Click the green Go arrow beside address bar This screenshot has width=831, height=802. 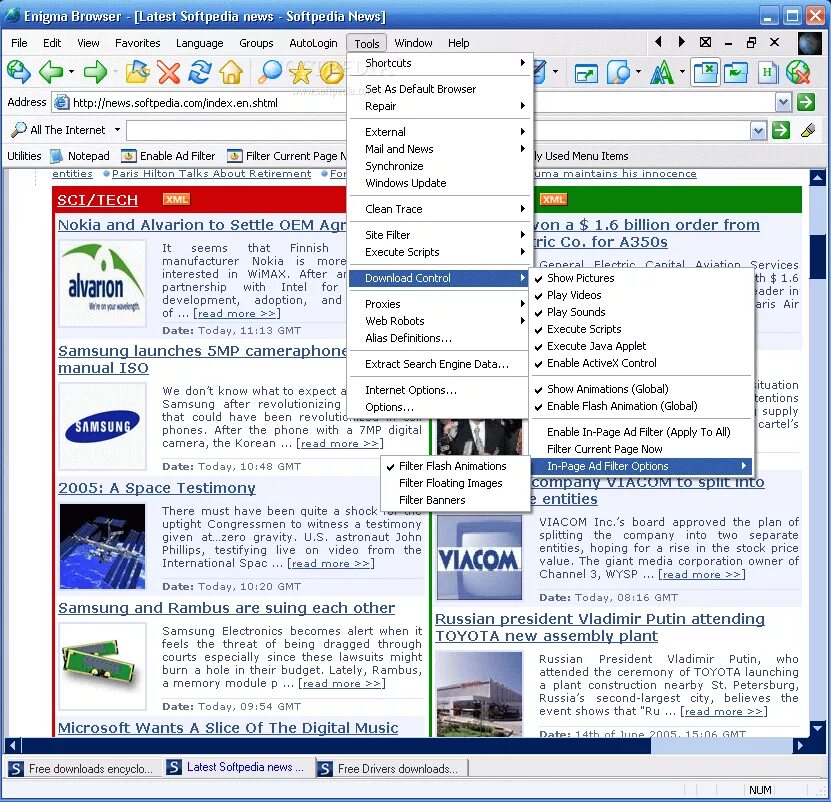click(806, 102)
